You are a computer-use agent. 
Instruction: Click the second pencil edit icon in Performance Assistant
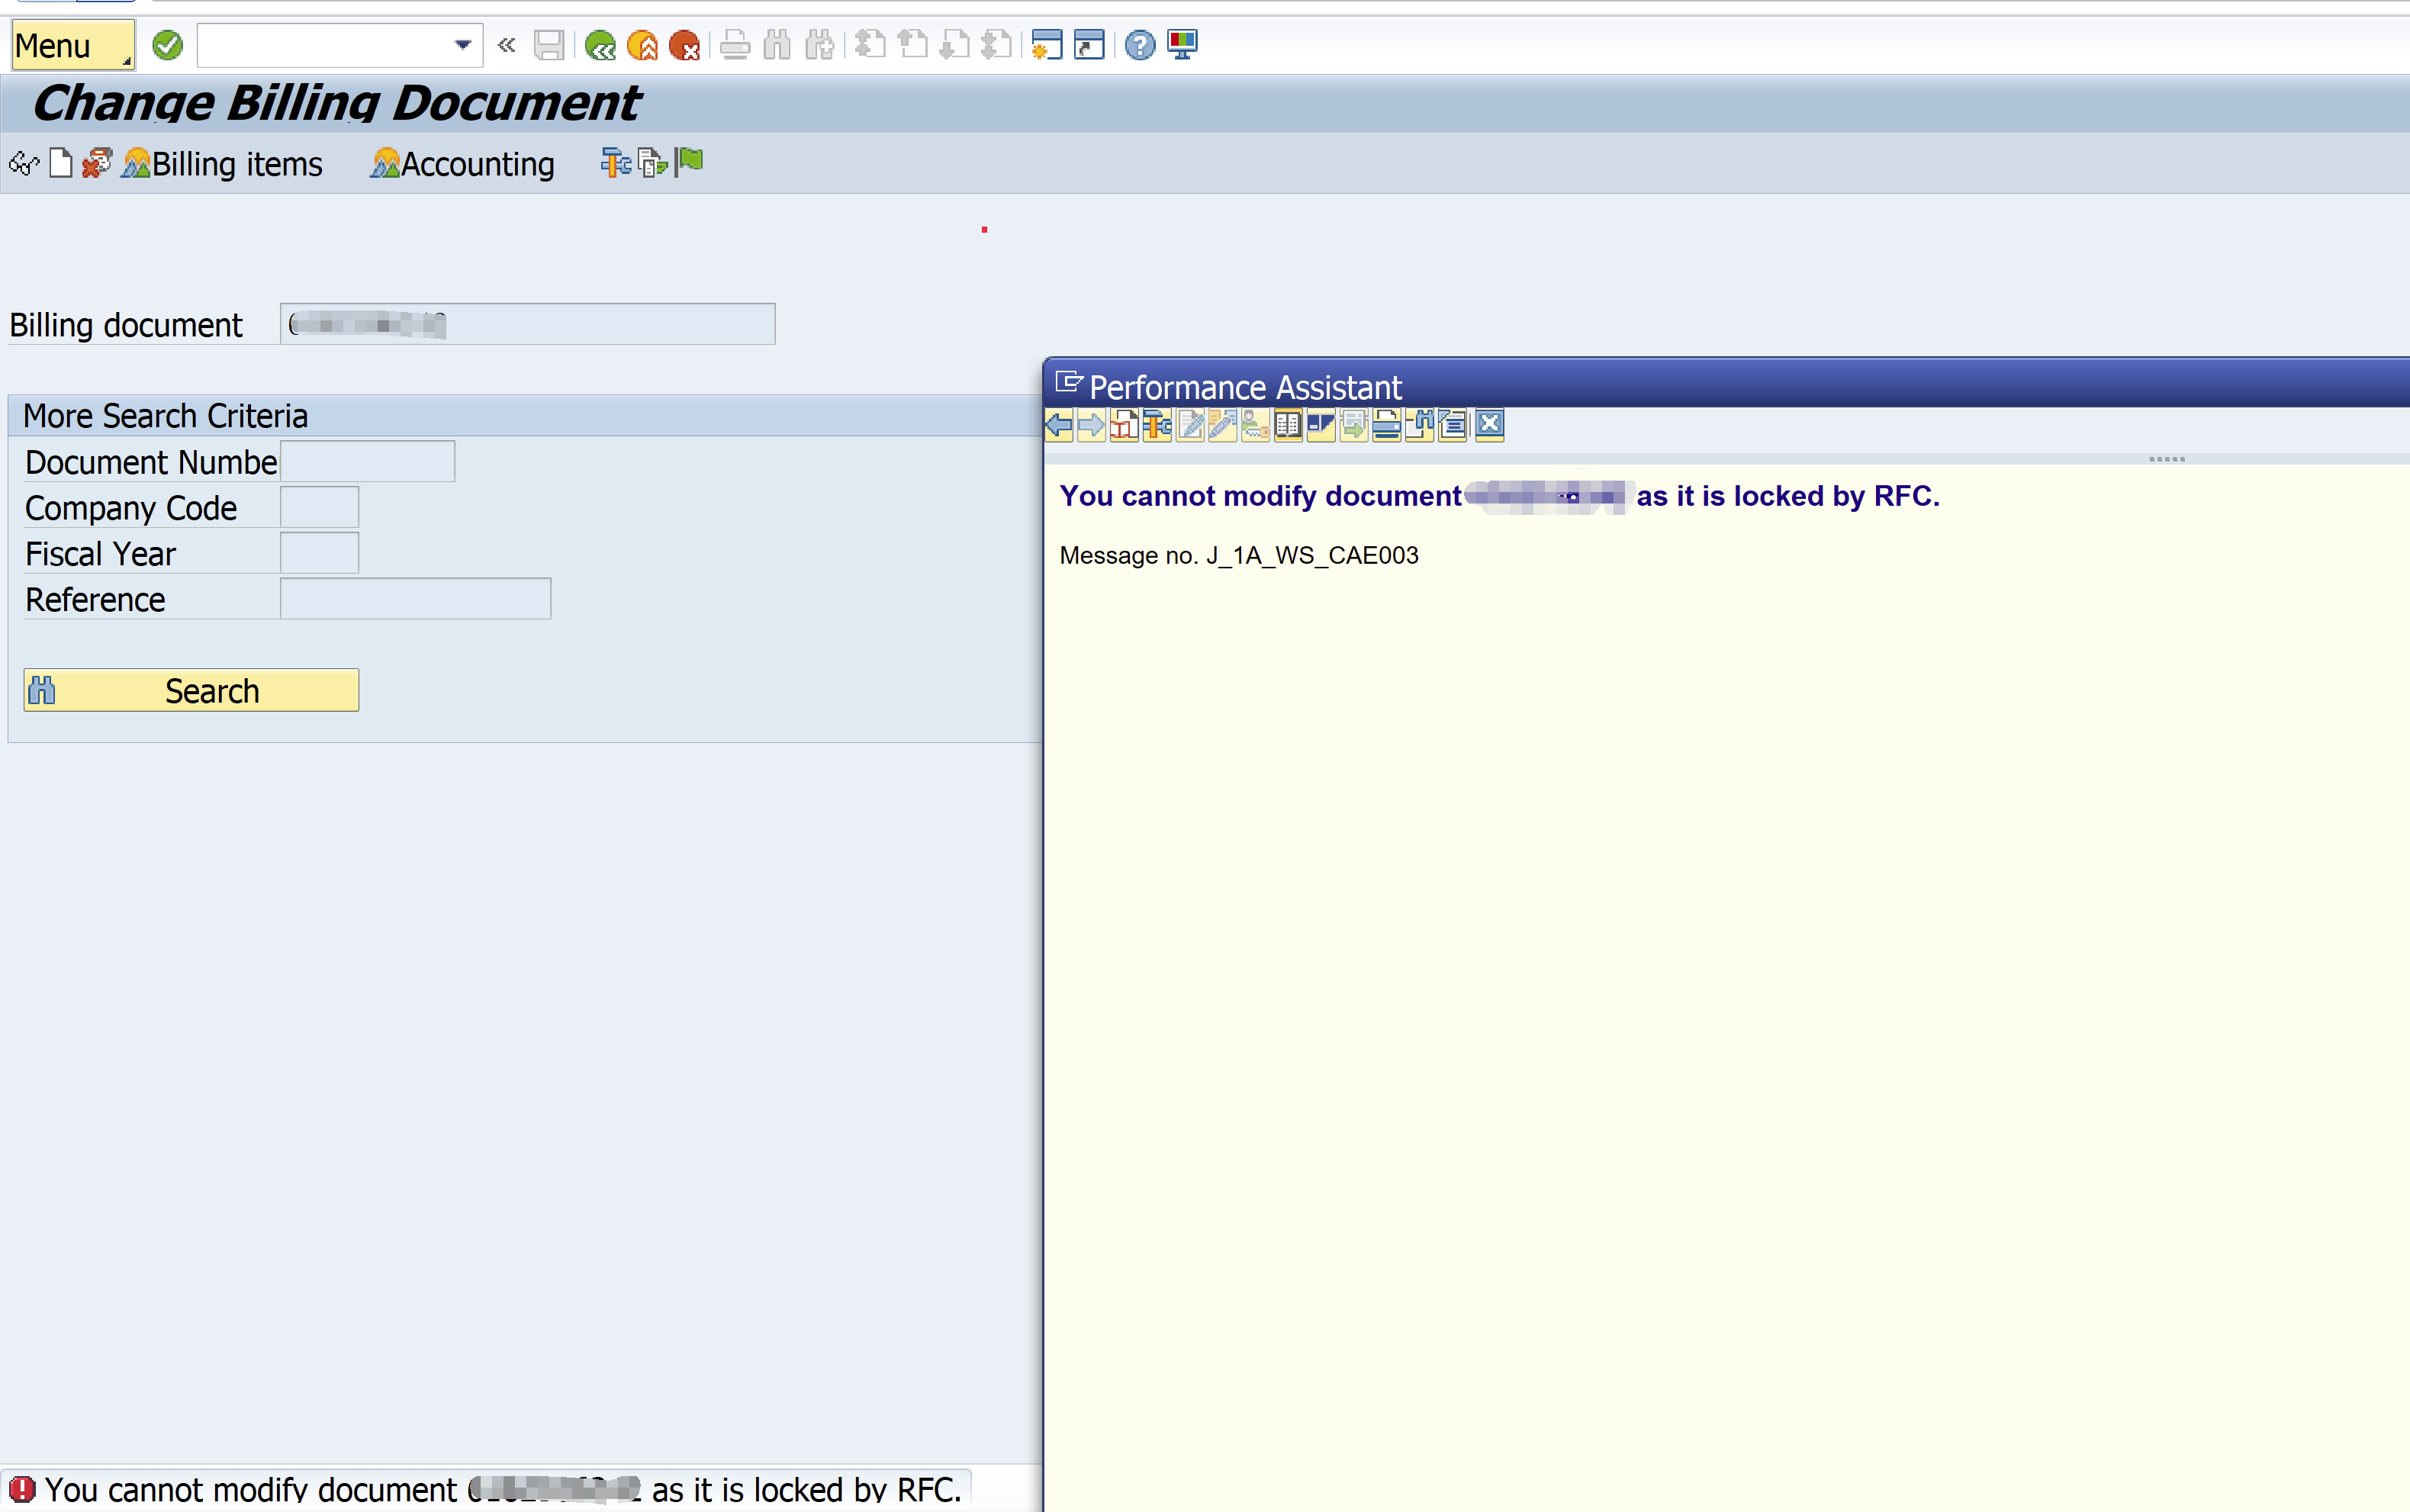(x=1223, y=426)
